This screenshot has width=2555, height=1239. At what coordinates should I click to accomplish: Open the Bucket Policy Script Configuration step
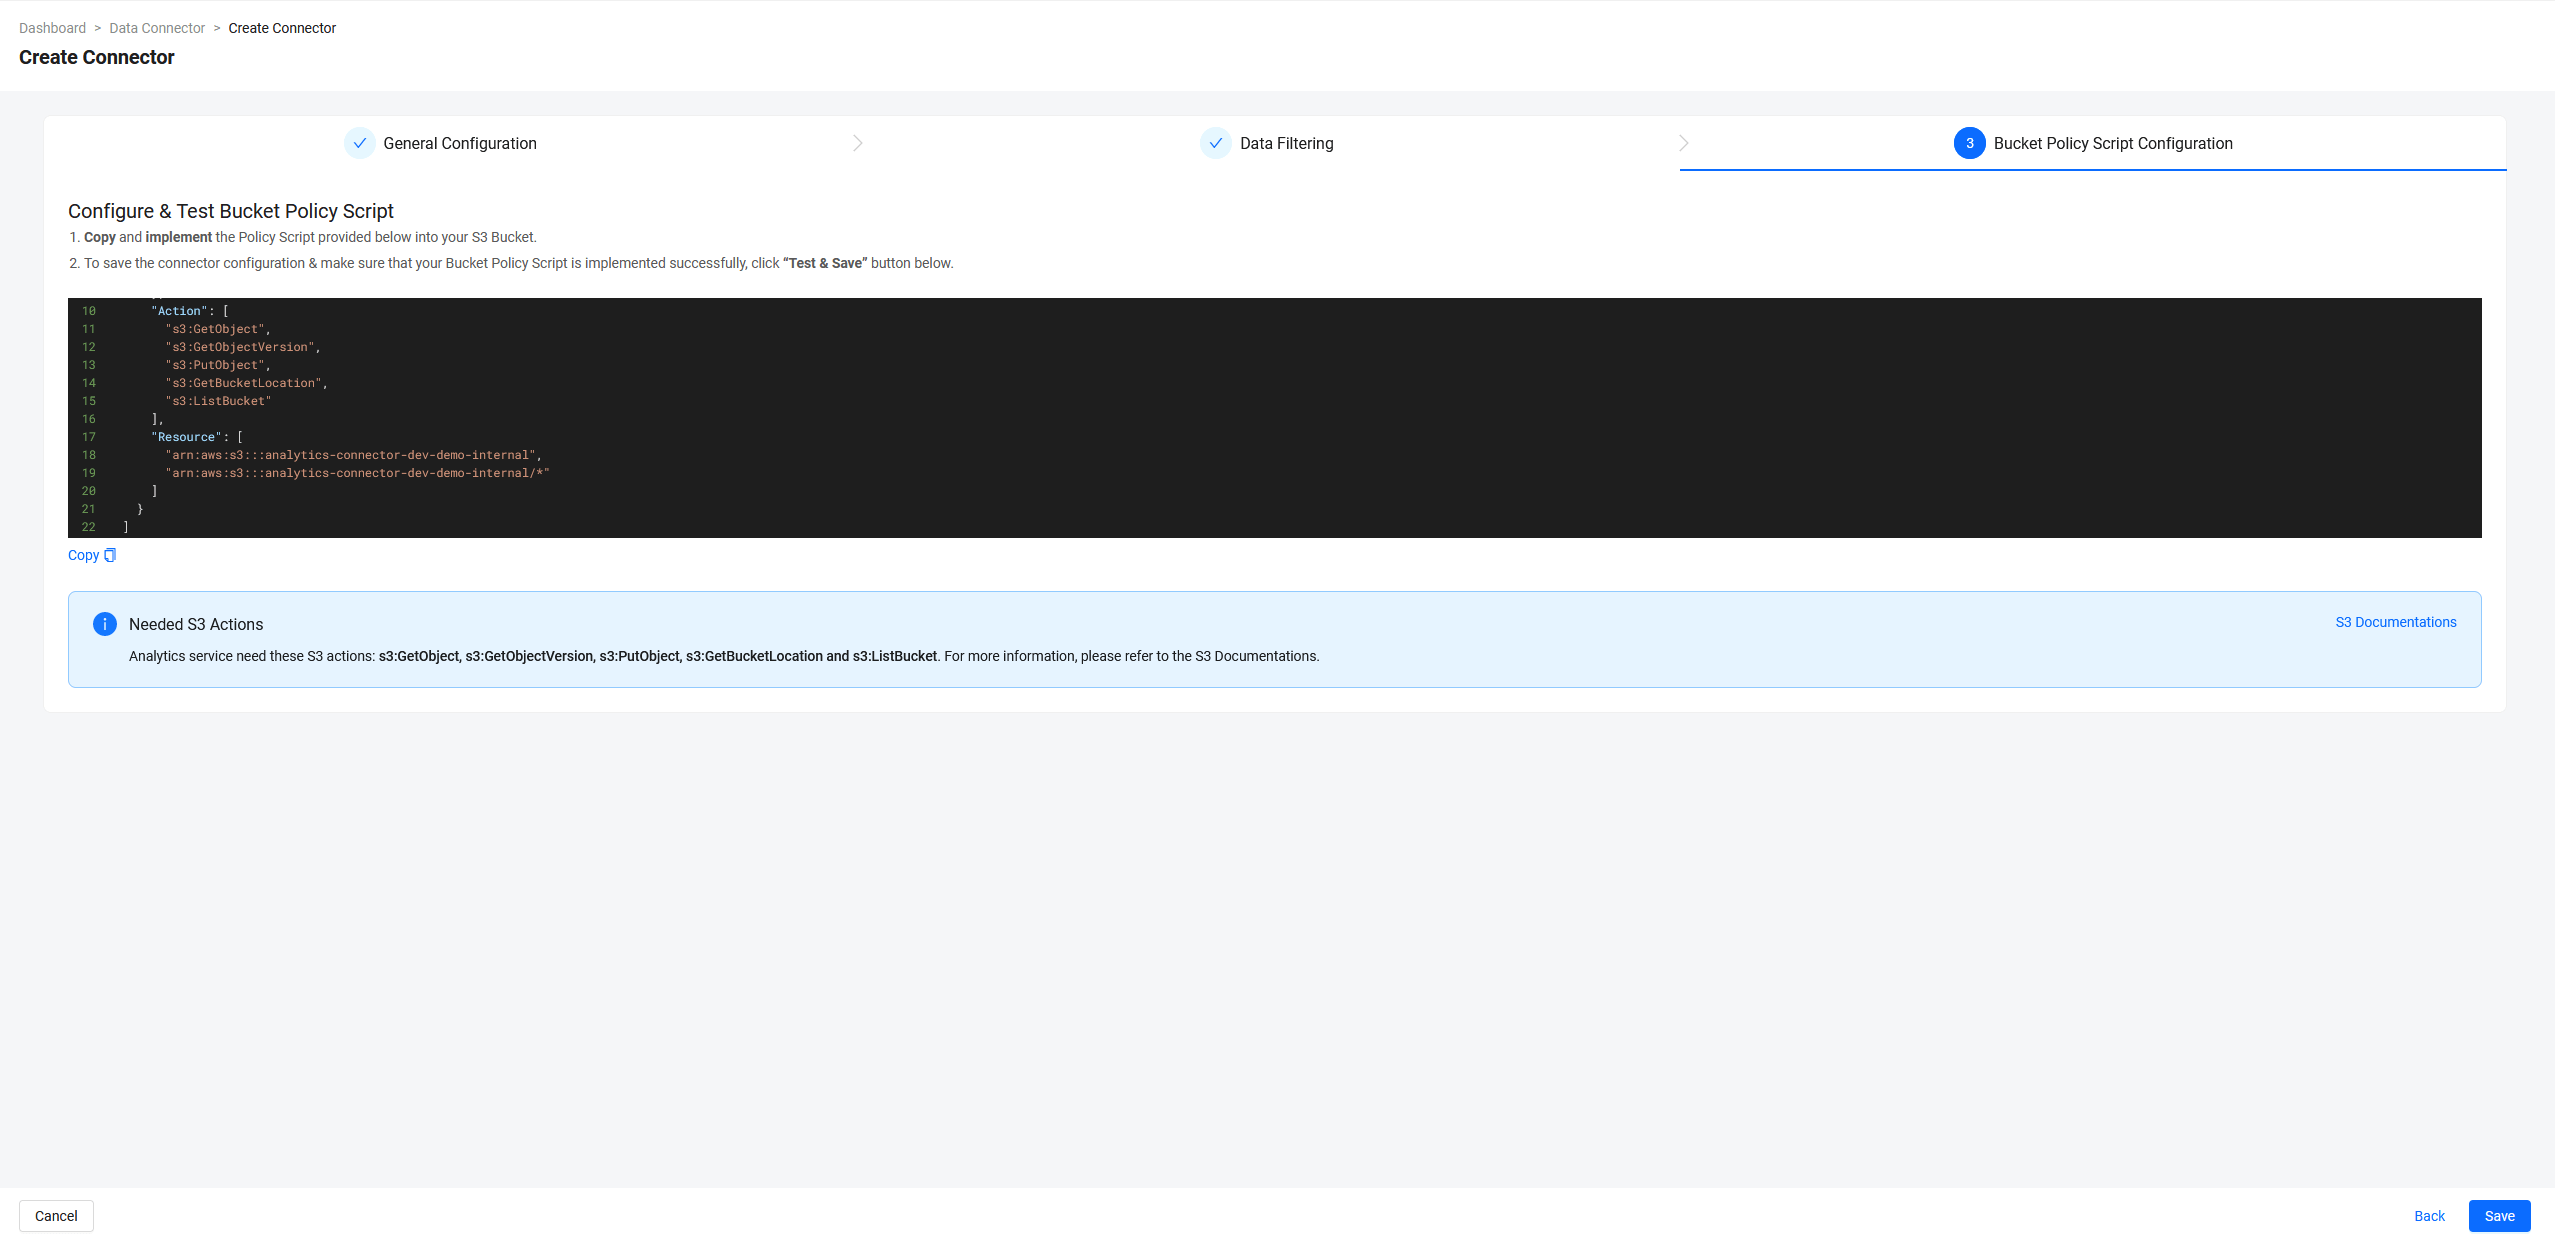2112,143
